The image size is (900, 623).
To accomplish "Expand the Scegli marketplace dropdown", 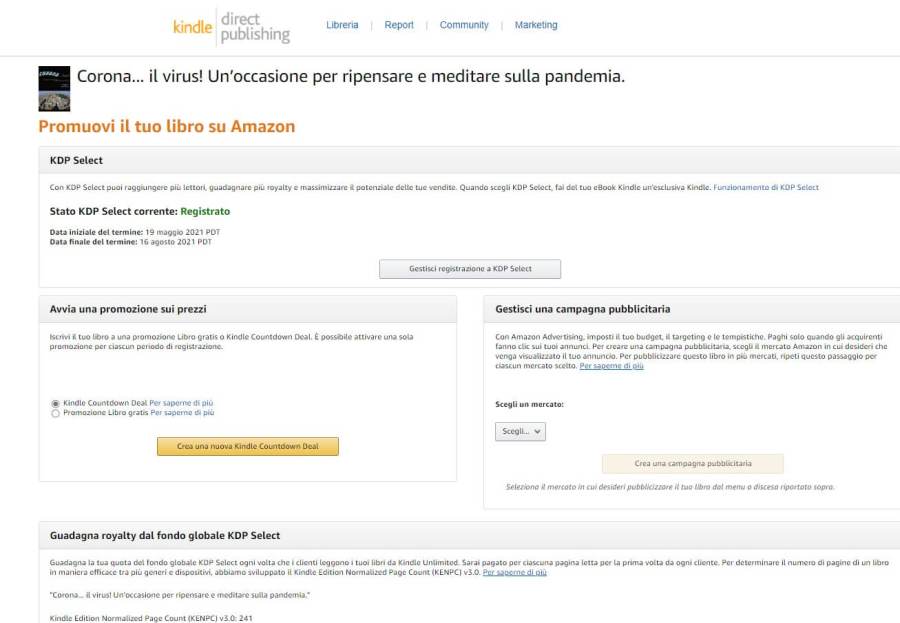I will (520, 432).
